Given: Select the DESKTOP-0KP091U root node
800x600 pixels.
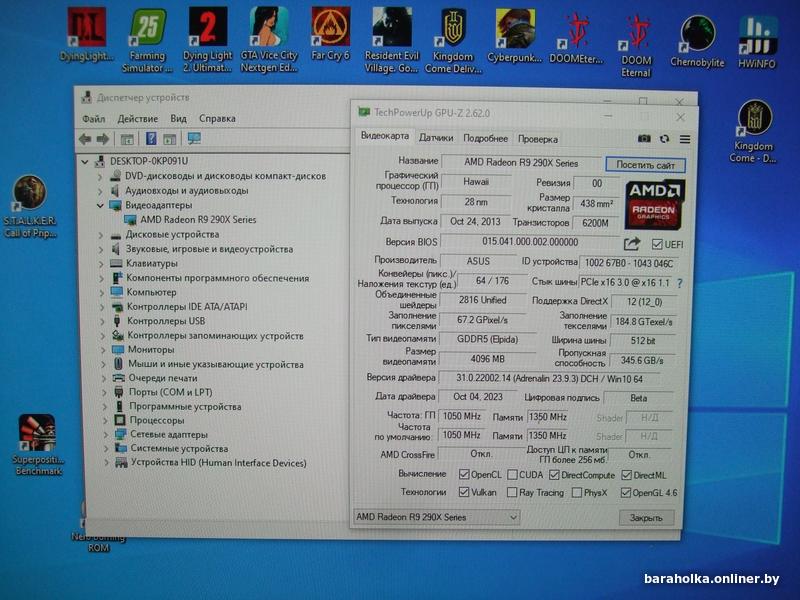Looking at the screenshot, I should tap(149, 161).
